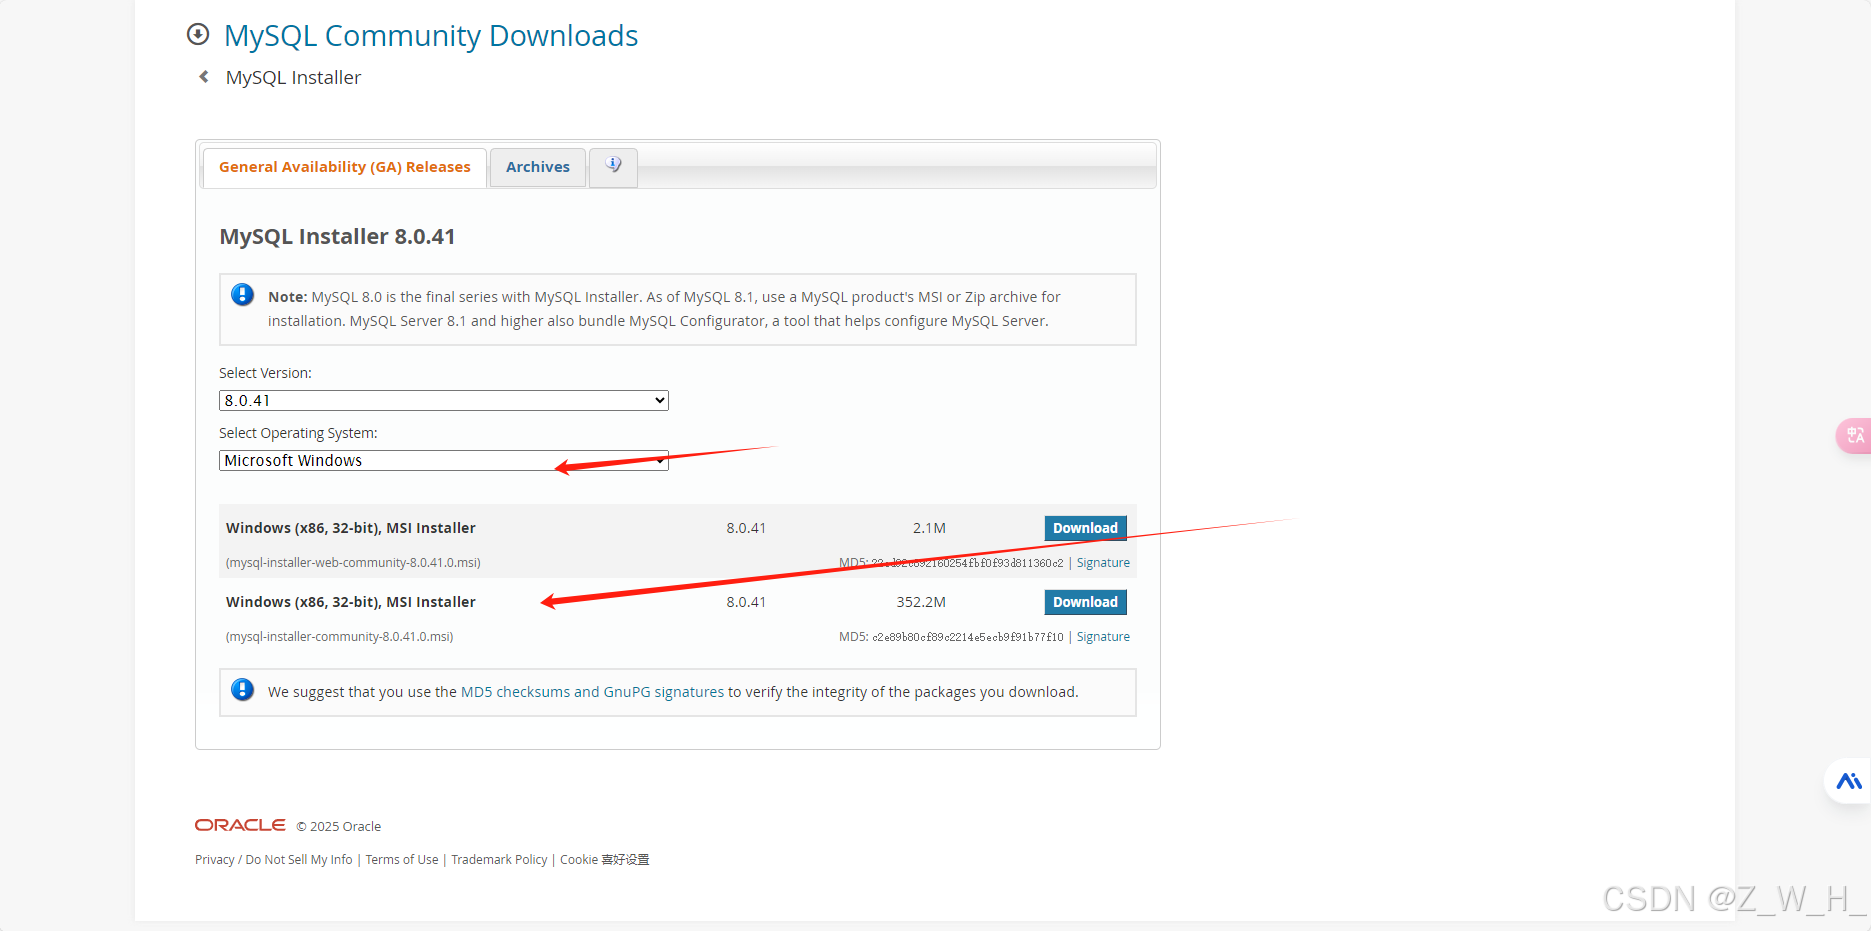
Task: Download the 352.2M community MSI installer
Action: pos(1085,602)
